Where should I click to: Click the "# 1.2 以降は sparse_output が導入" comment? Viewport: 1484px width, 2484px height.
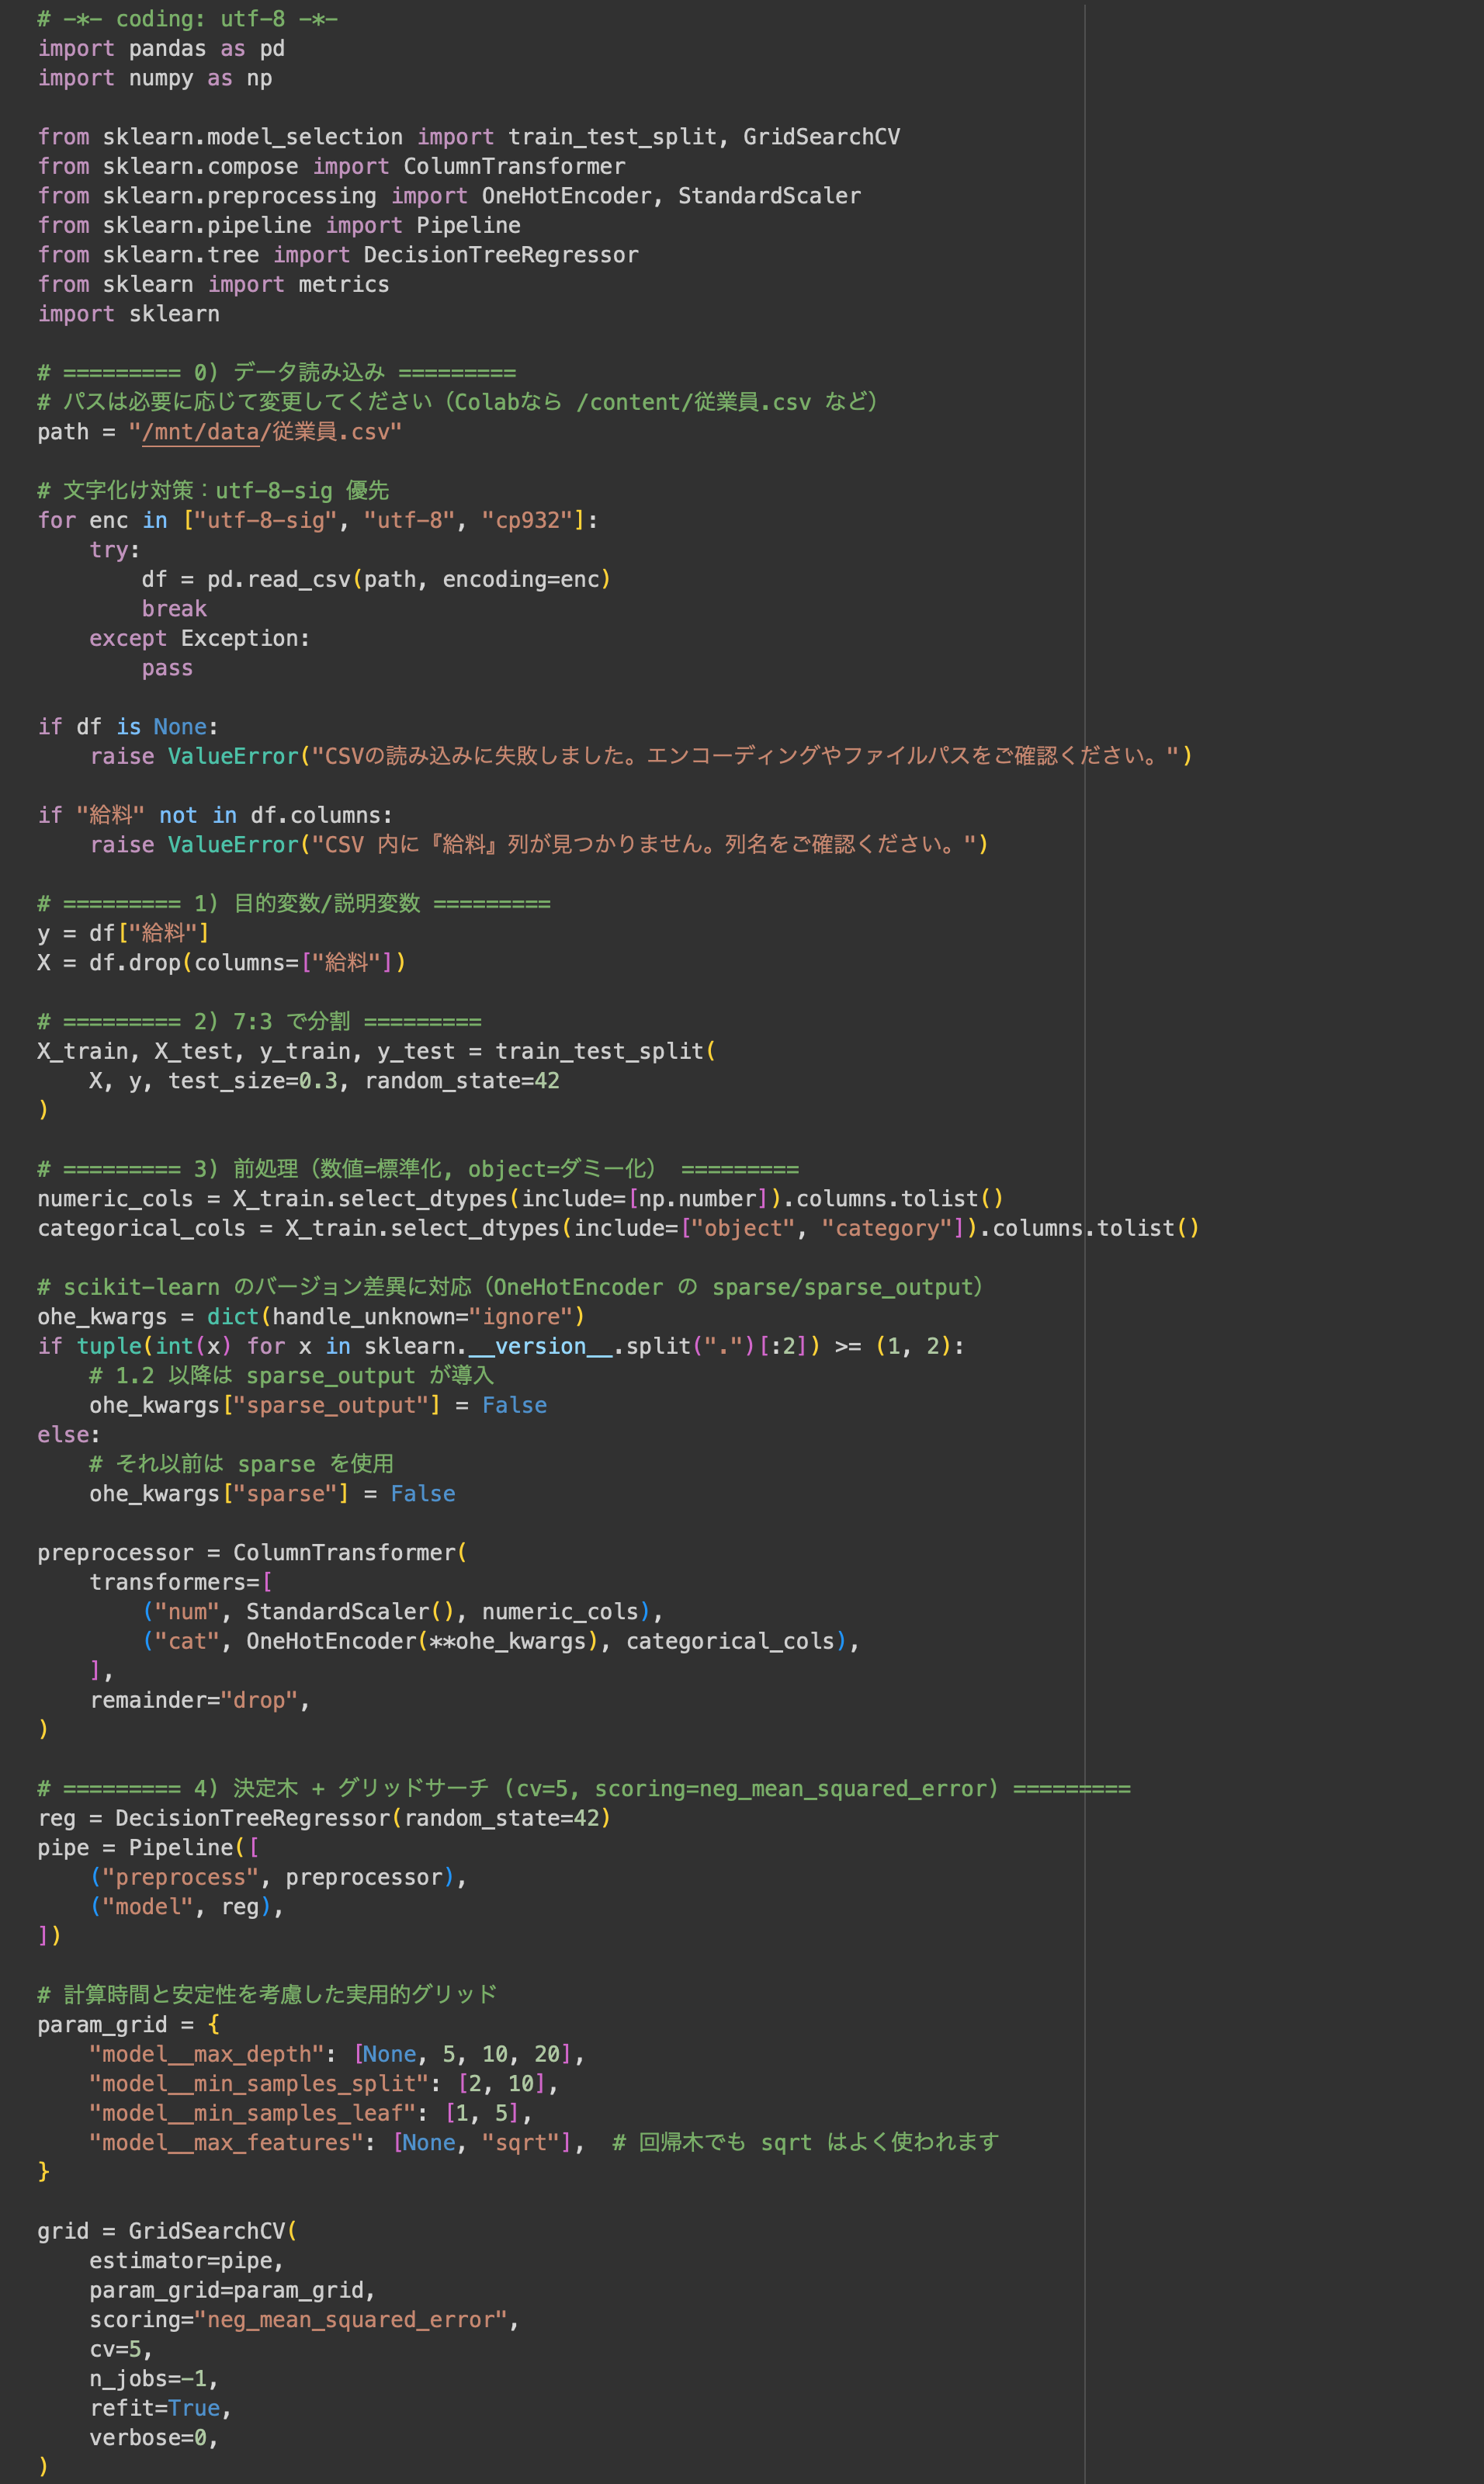pos(292,1376)
